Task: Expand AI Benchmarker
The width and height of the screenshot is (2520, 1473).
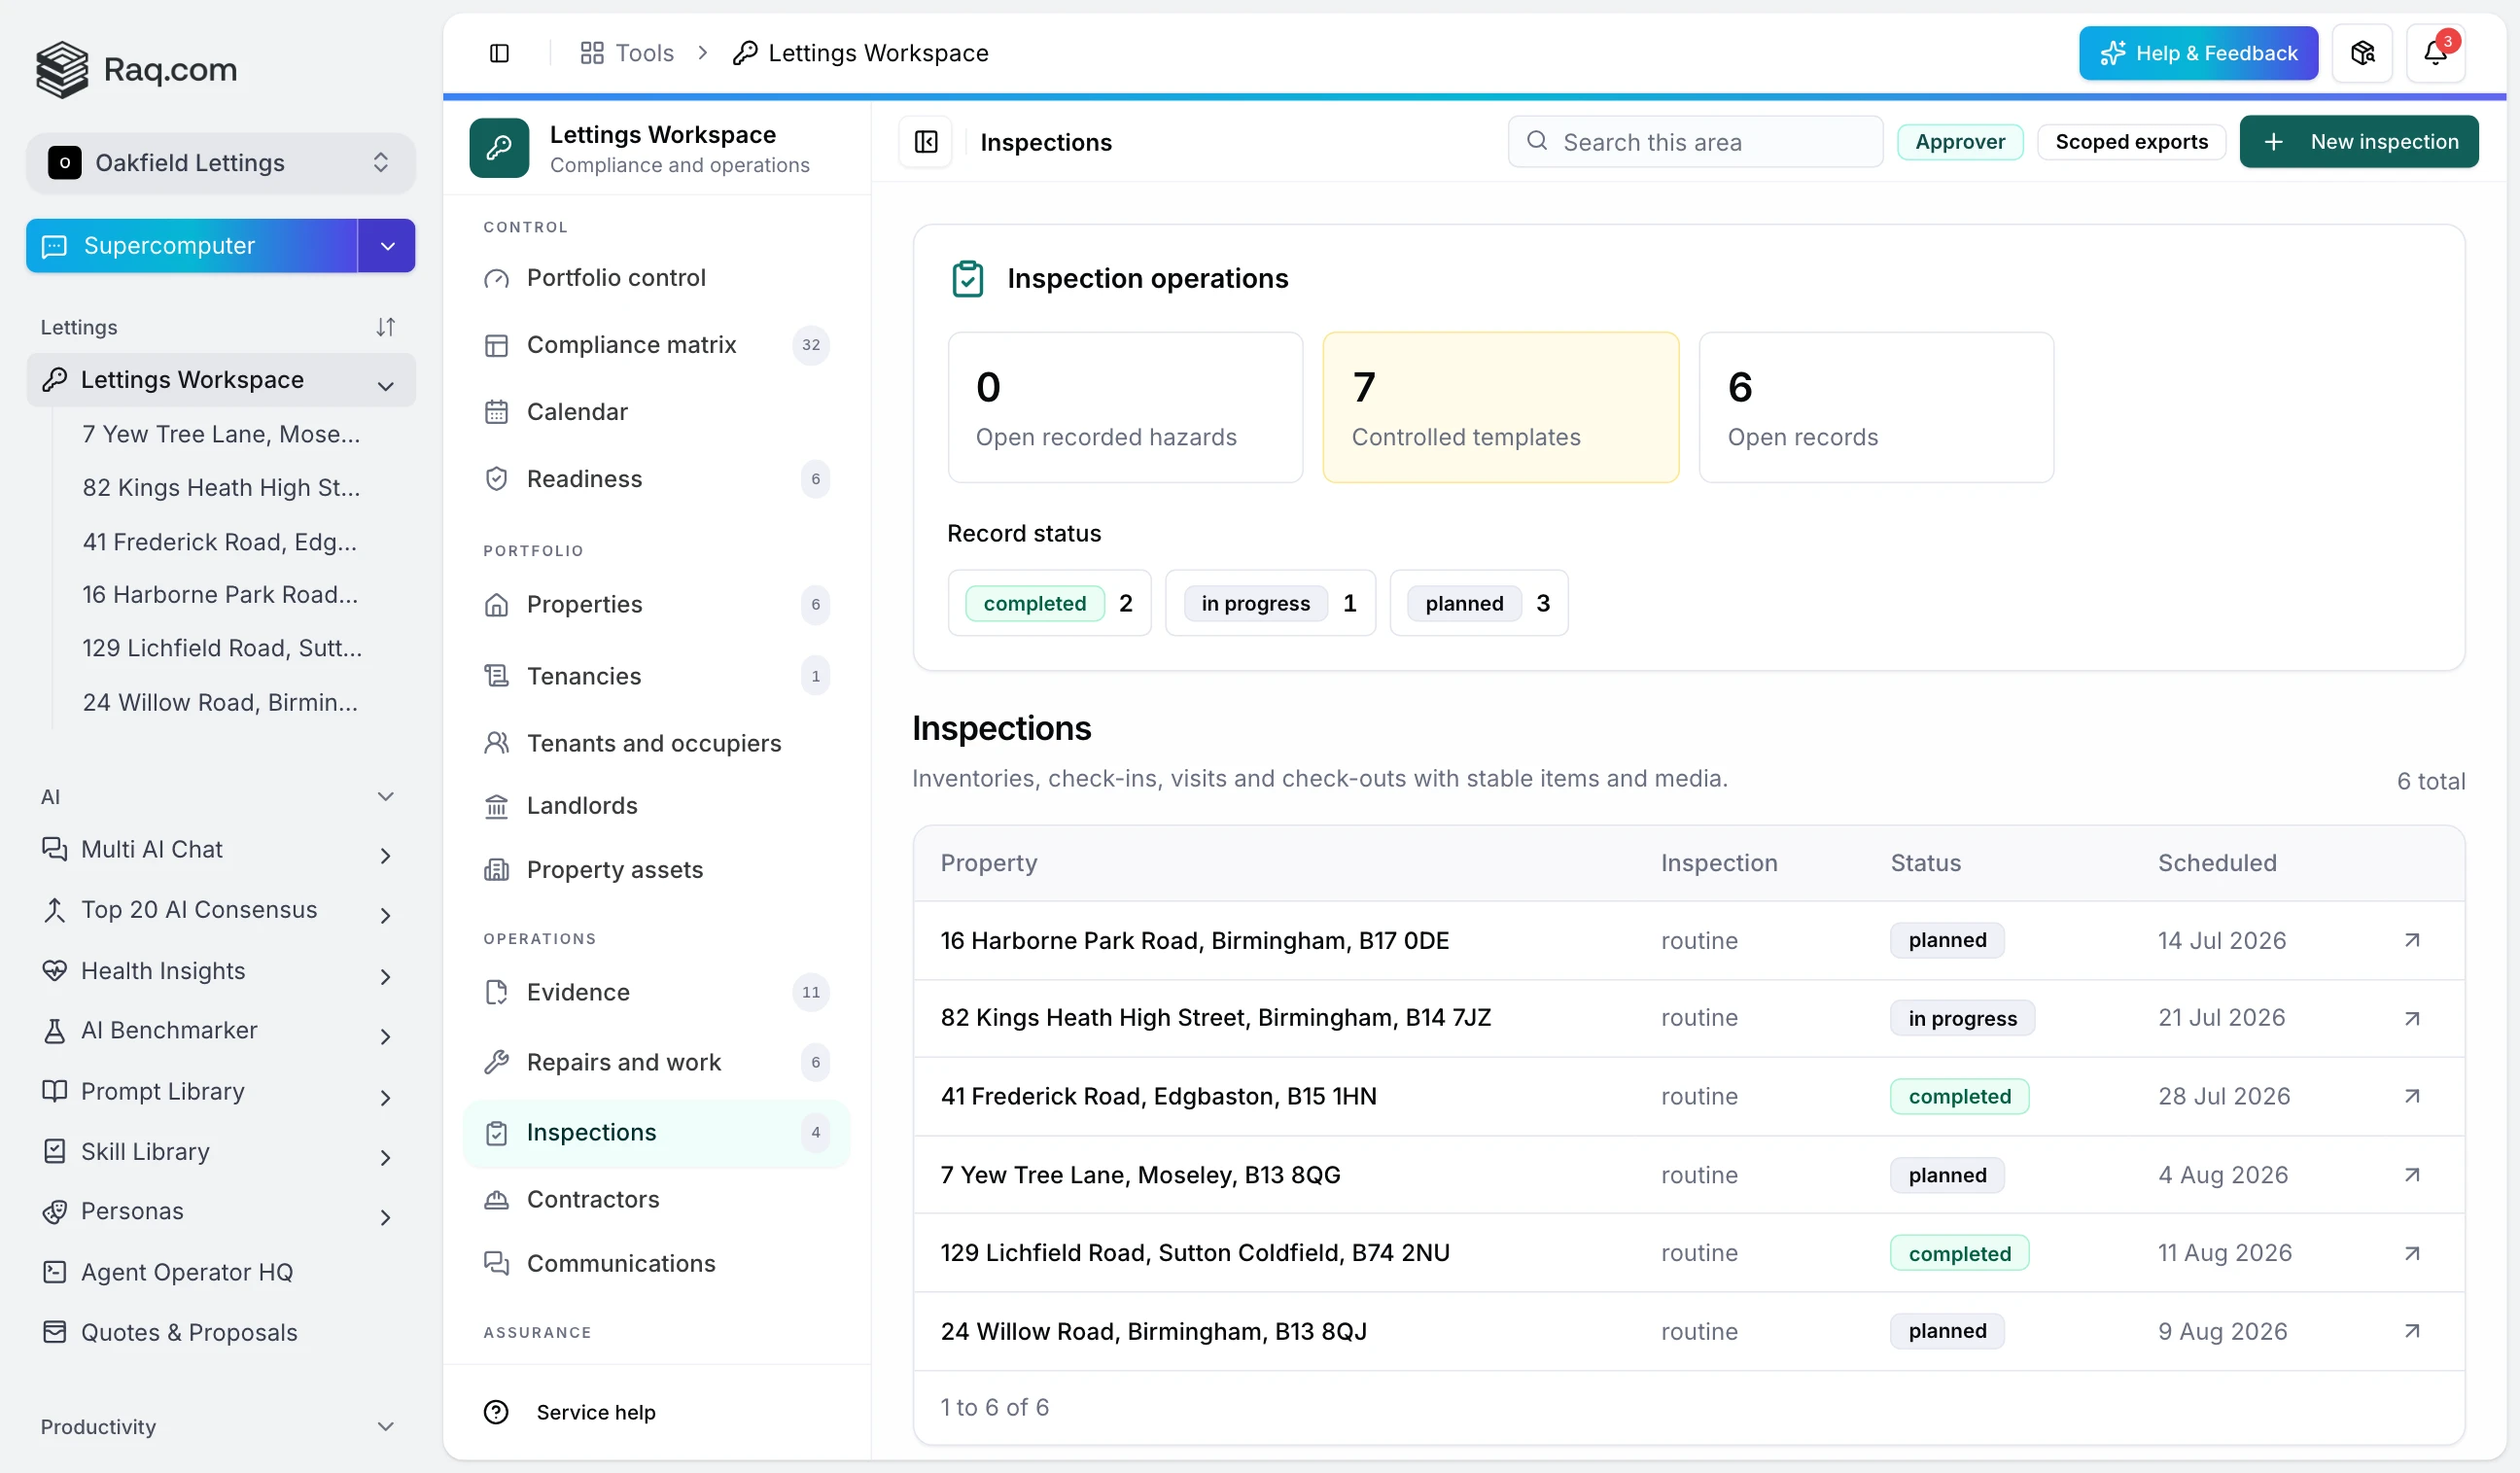Action: (x=386, y=1037)
